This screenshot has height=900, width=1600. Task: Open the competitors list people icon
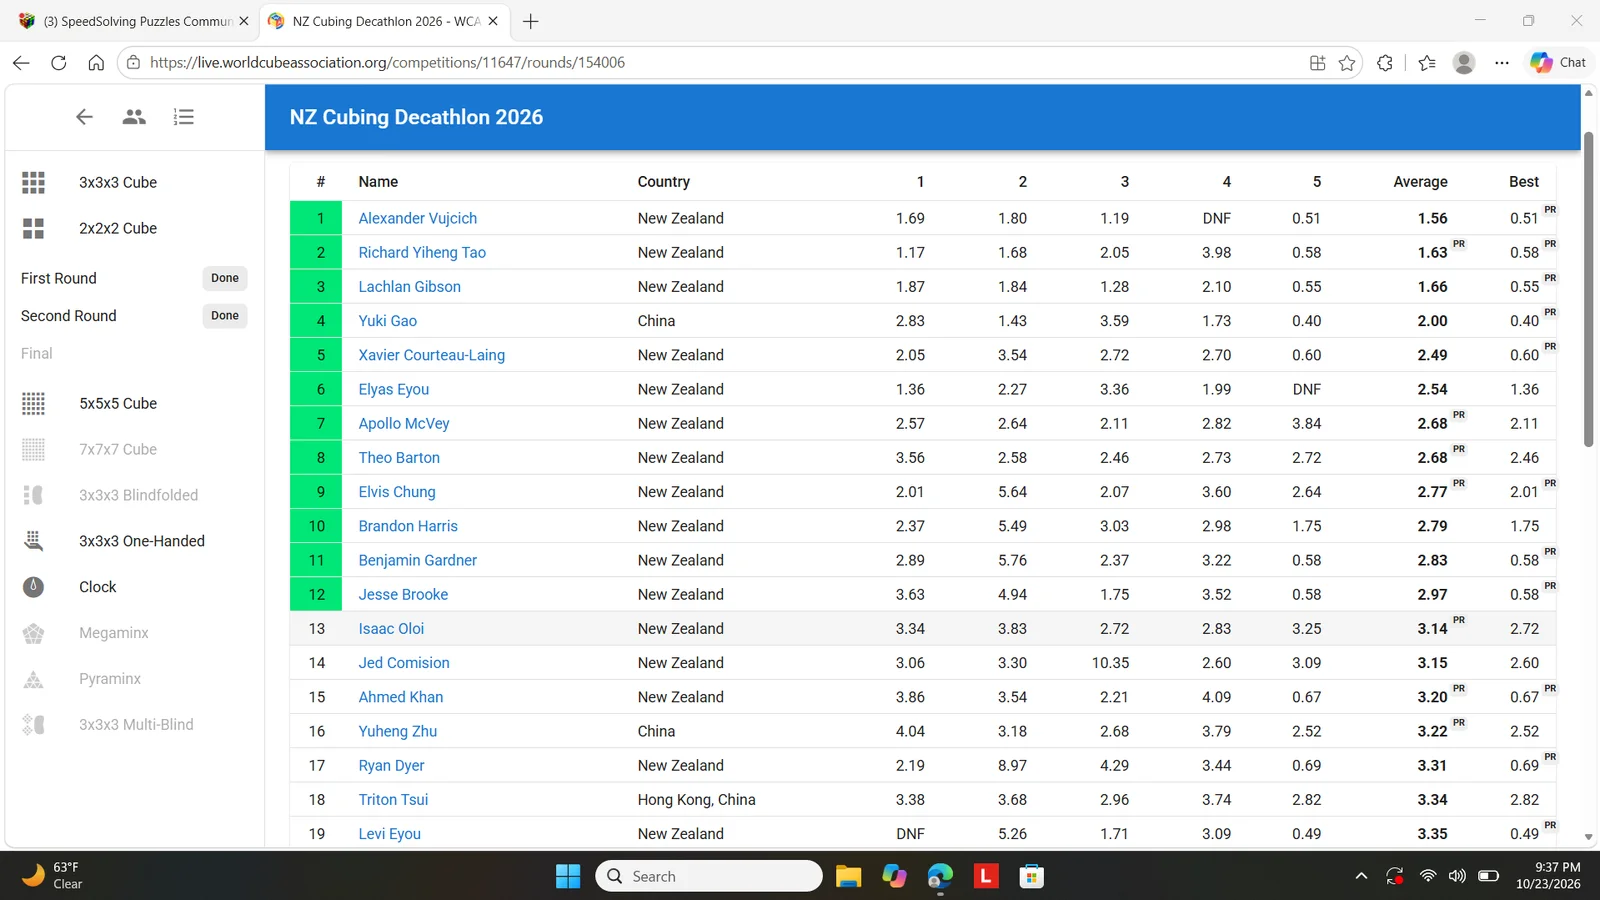click(134, 117)
